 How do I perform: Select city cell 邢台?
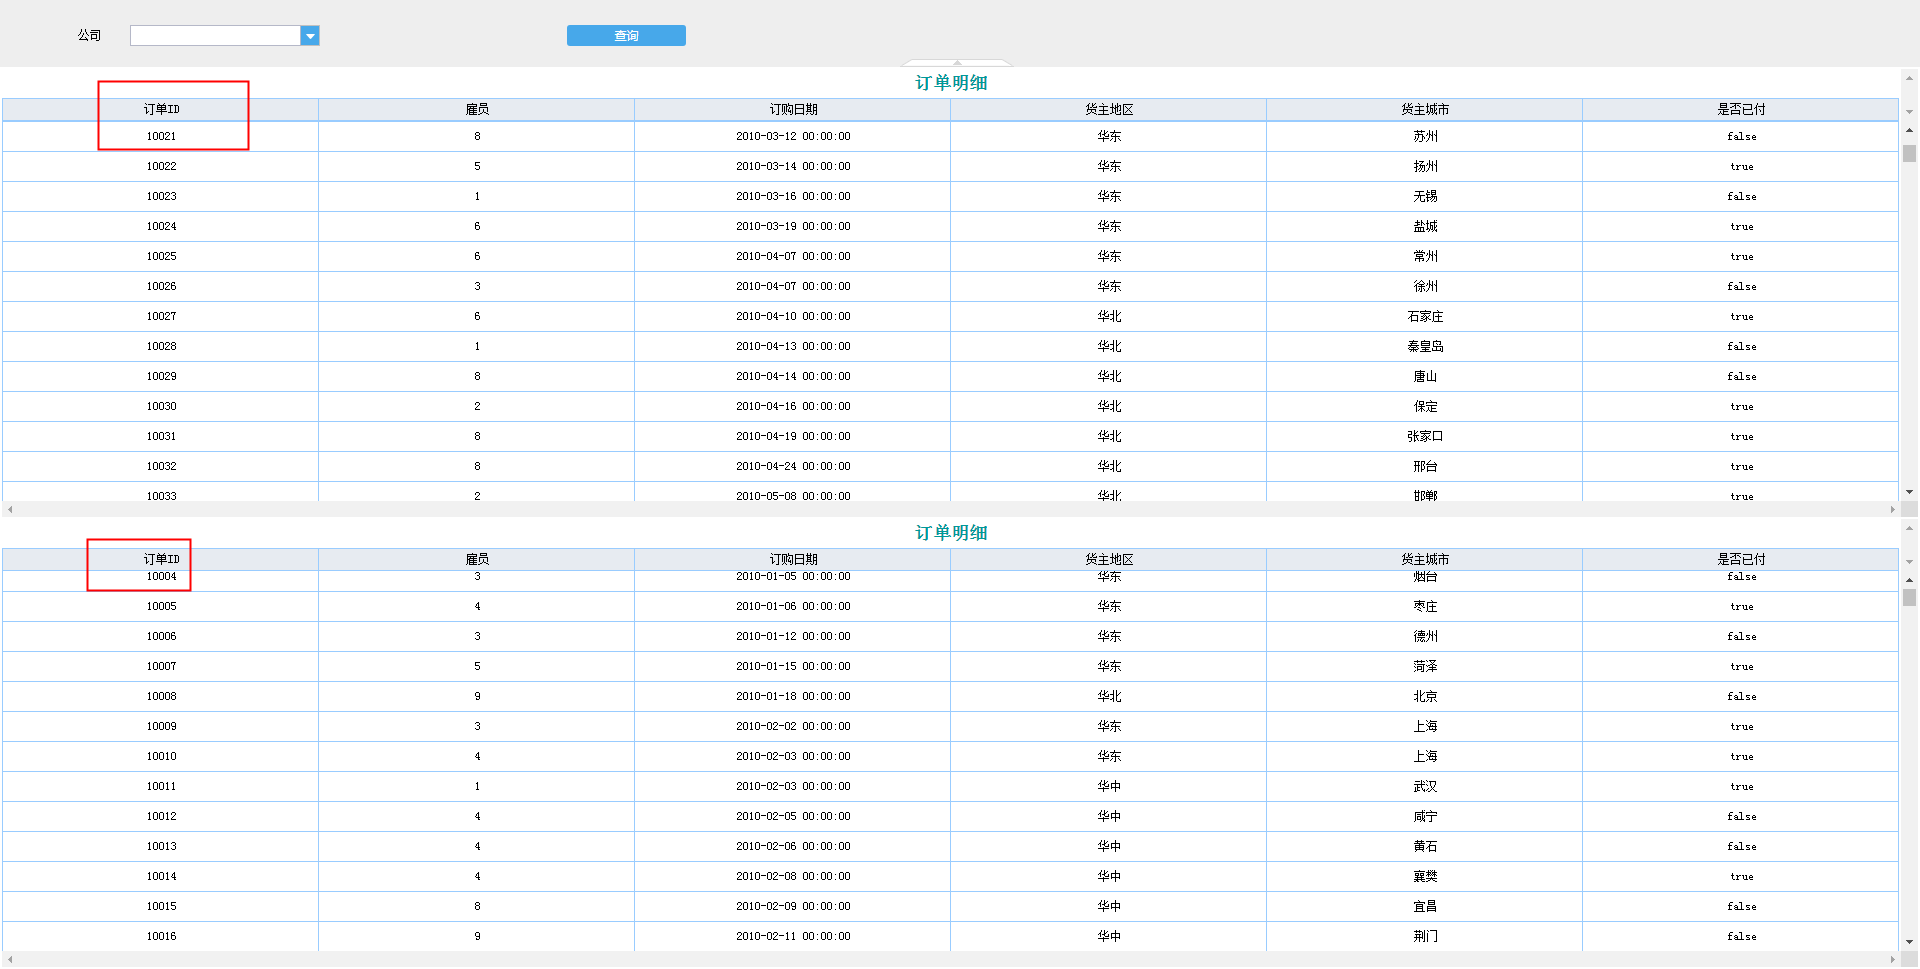tap(1425, 466)
